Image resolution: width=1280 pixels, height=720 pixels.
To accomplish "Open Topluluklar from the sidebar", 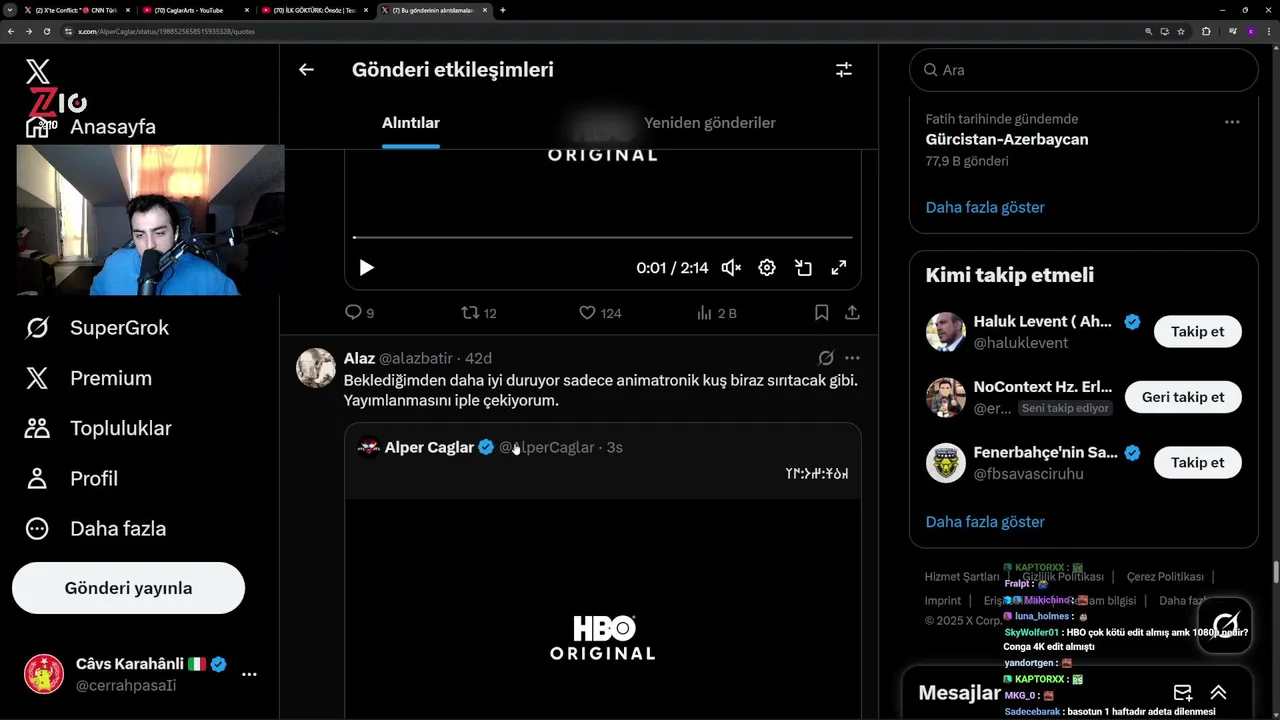I will click(x=98, y=428).
